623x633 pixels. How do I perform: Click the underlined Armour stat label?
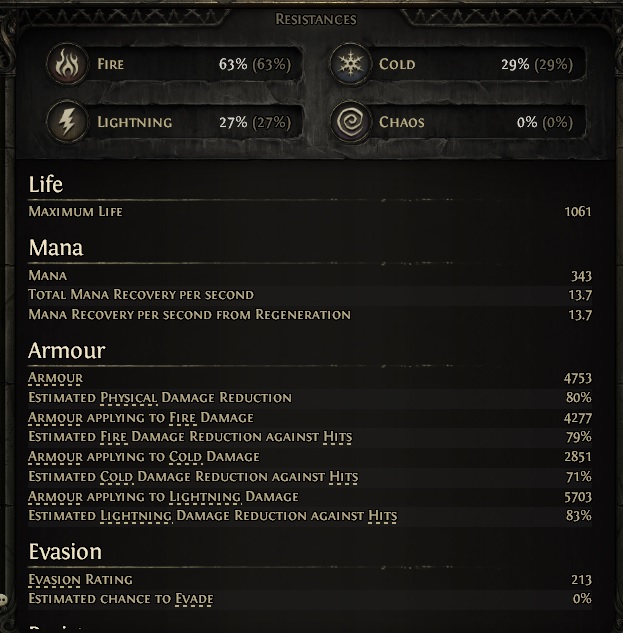click(55, 378)
